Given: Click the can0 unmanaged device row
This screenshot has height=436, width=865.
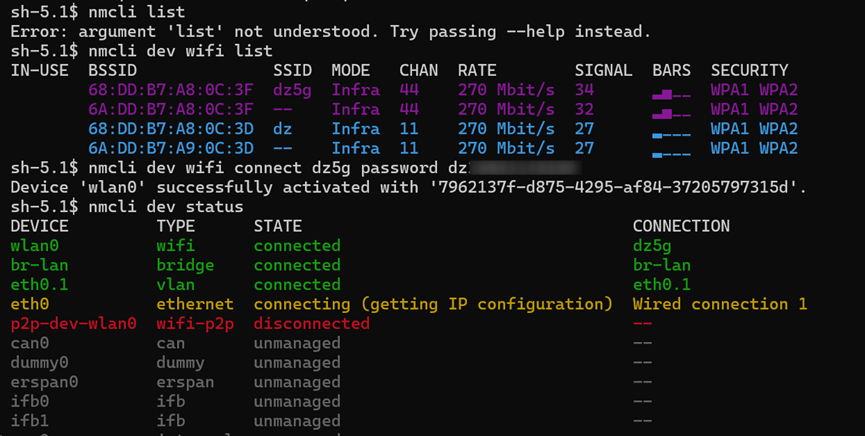Looking at the screenshot, I should pyautogui.click(x=331, y=343).
